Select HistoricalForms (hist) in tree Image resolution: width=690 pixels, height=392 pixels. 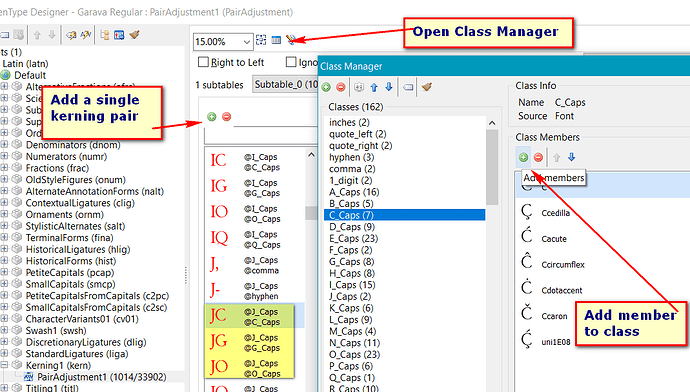point(71,261)
